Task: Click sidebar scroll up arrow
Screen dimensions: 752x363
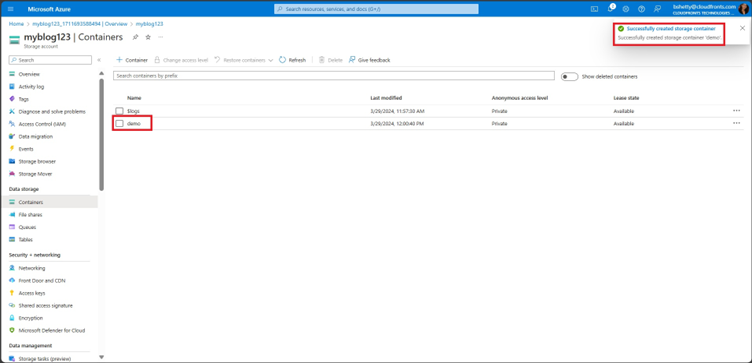Action: pyautogui.click(x=101, y=73)
